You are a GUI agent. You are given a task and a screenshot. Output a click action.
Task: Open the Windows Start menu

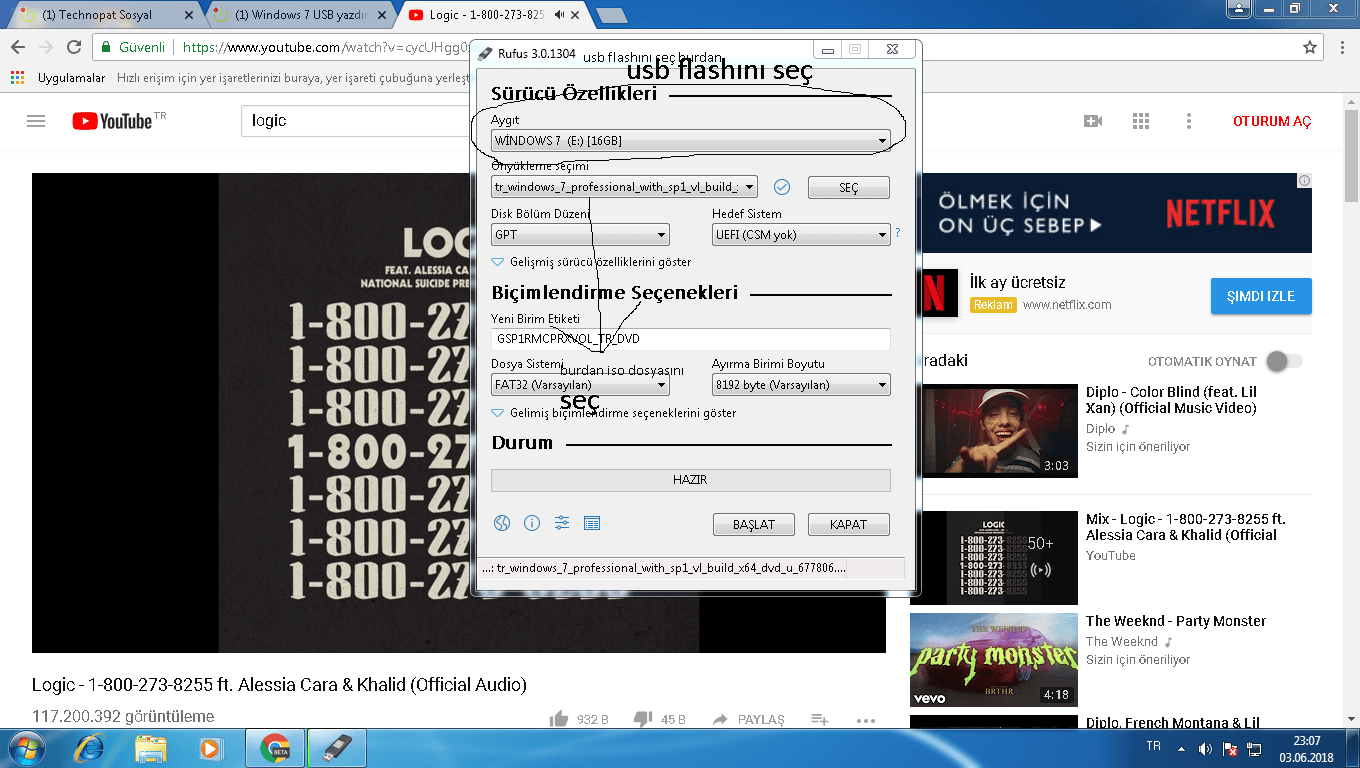[x=27, y=747]
